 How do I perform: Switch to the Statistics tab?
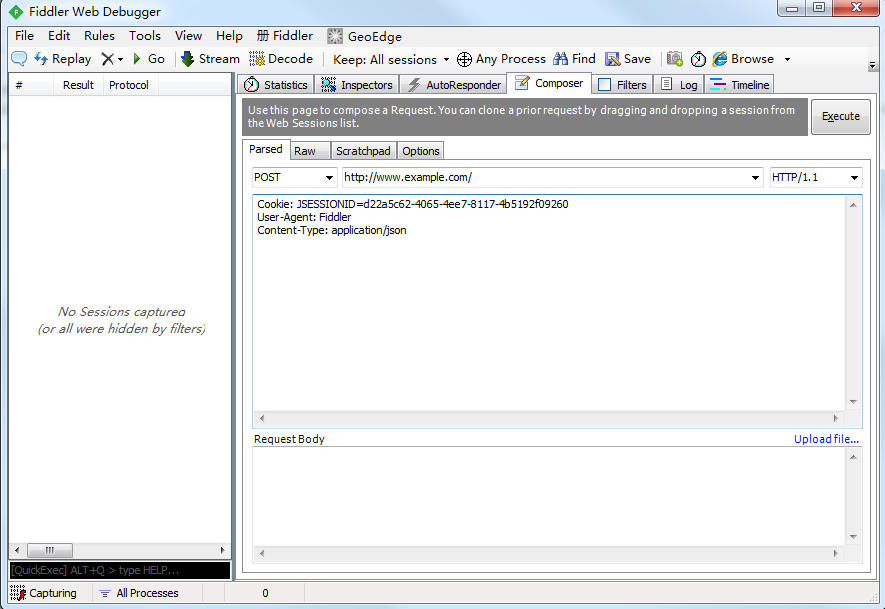click(275, 85)
